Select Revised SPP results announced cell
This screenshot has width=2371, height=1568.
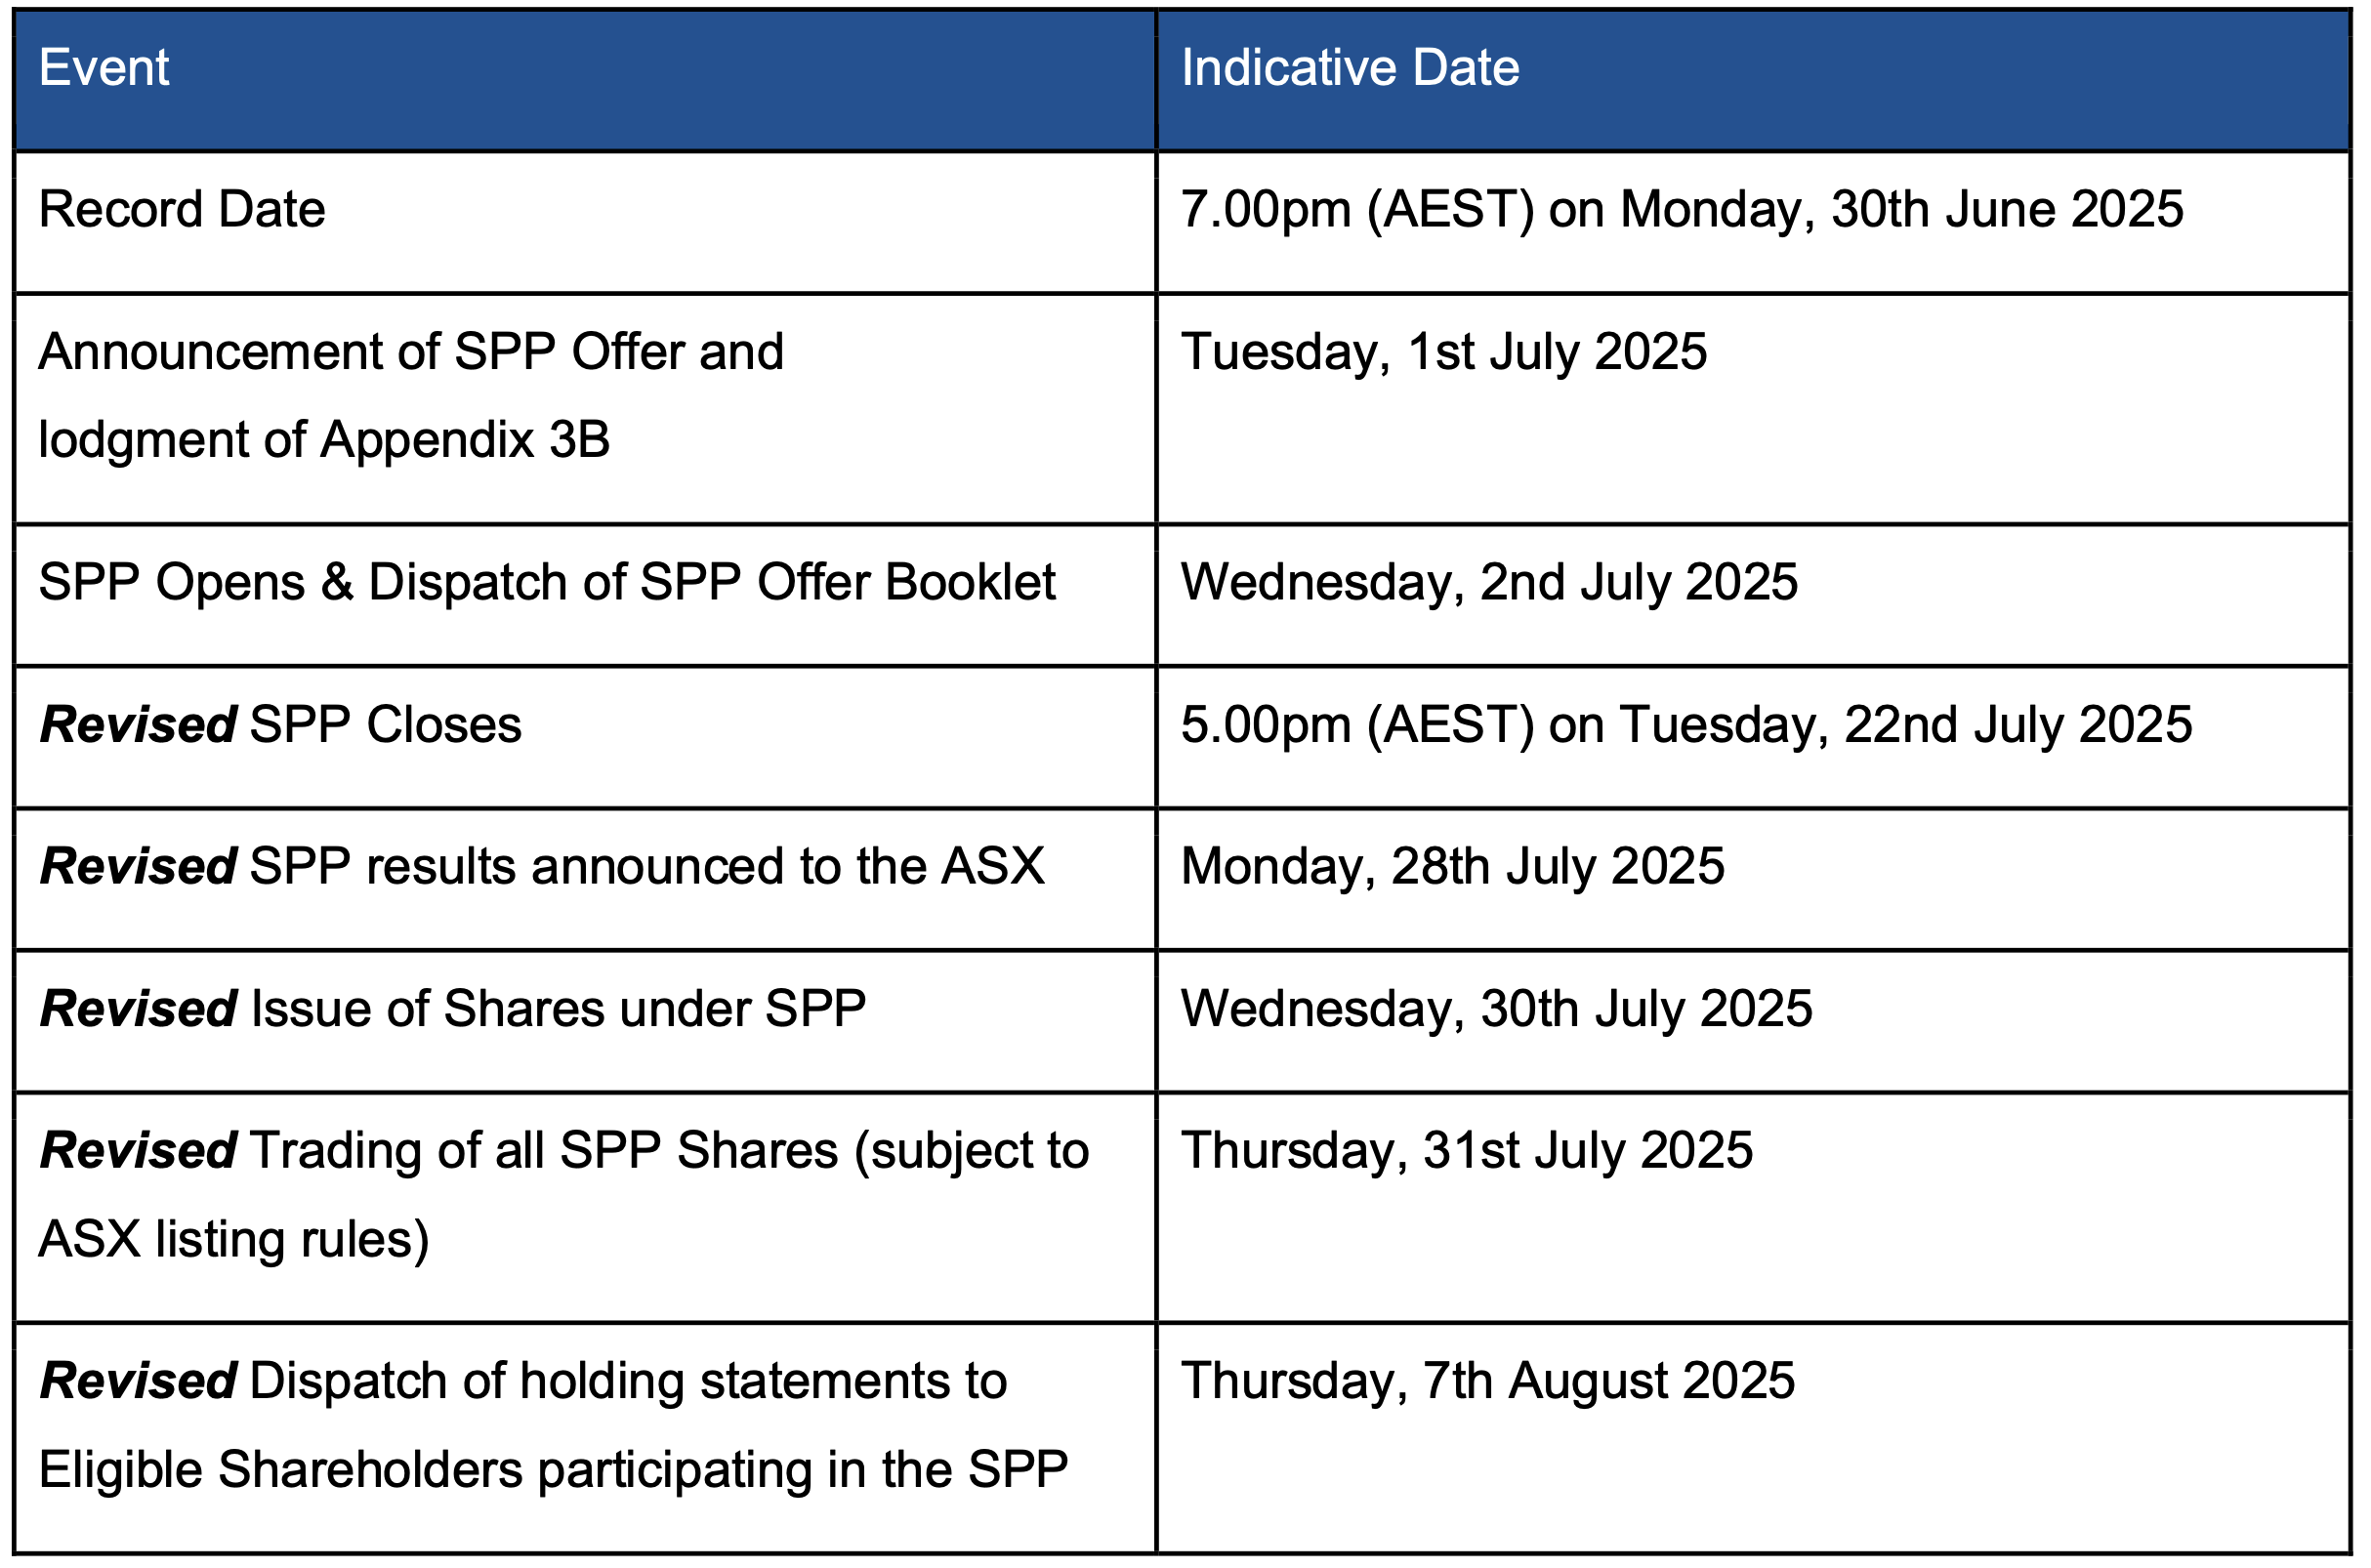tap(585, 880)
